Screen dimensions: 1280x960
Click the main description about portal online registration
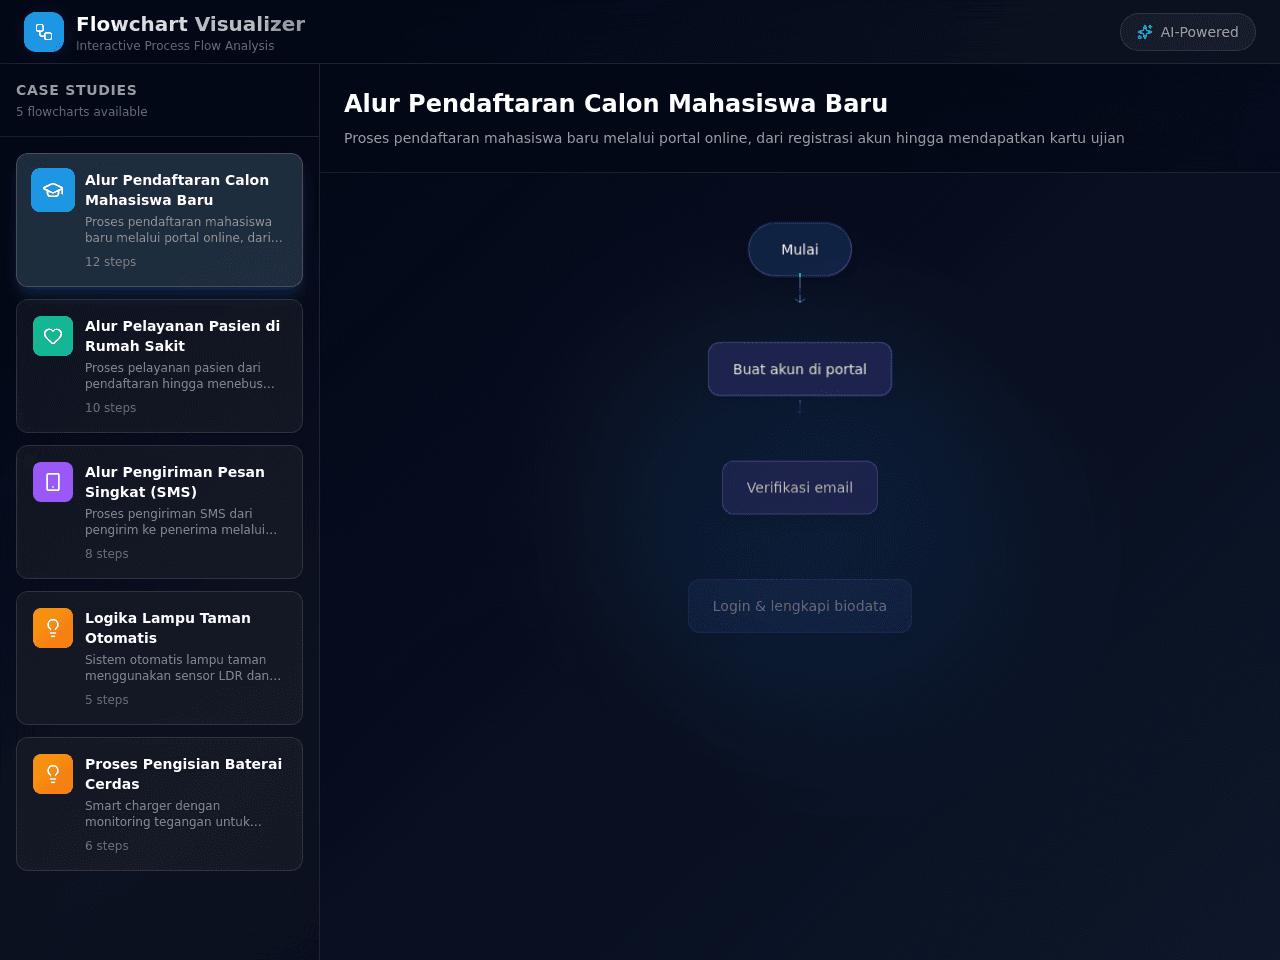[x=734, y=138]
